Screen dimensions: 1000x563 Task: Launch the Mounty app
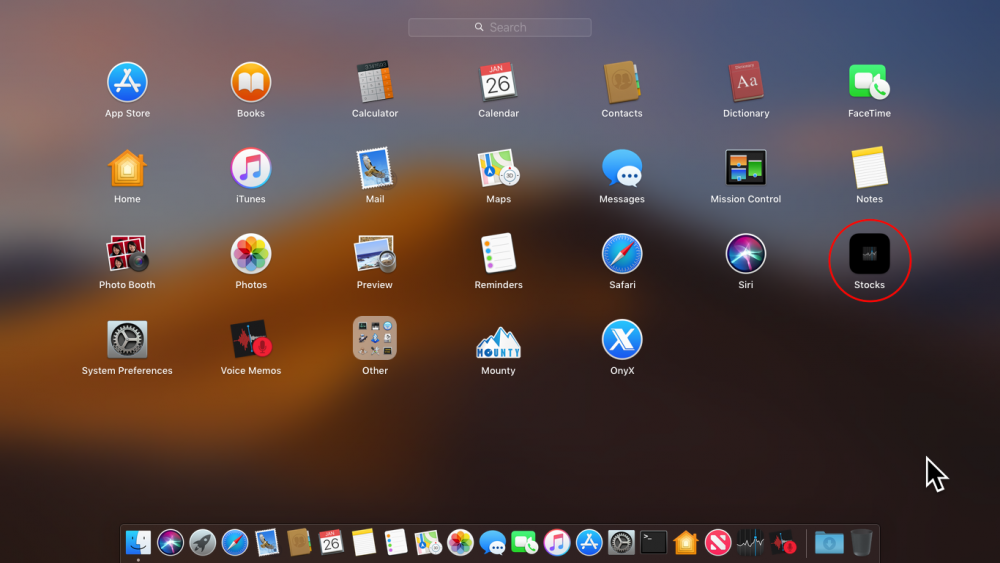[498, 342]
